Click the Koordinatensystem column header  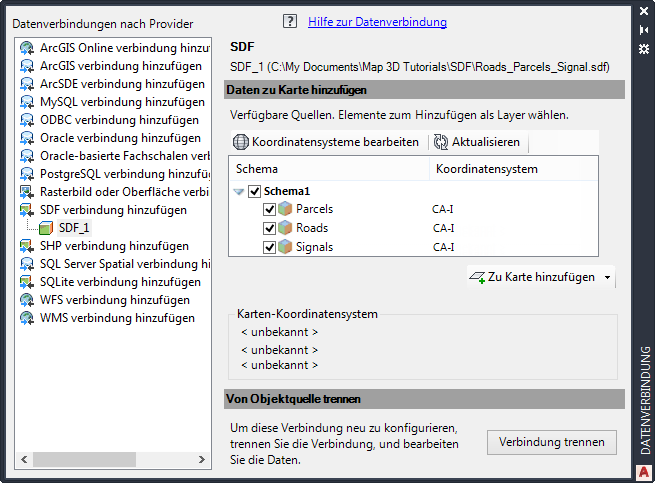pyautogui.click(x=514, y=169)
